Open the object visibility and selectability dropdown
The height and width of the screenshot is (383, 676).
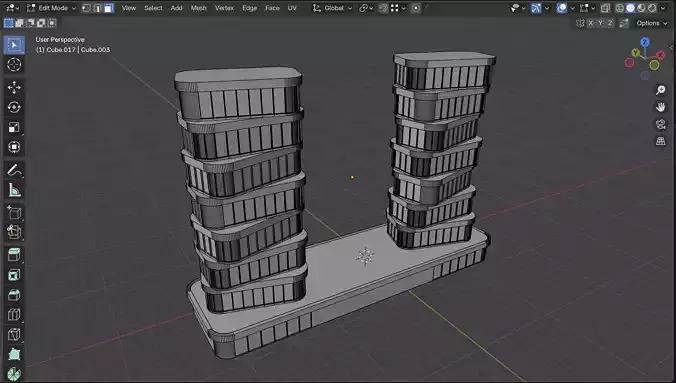pyautogui.click(x=517, y=8)
